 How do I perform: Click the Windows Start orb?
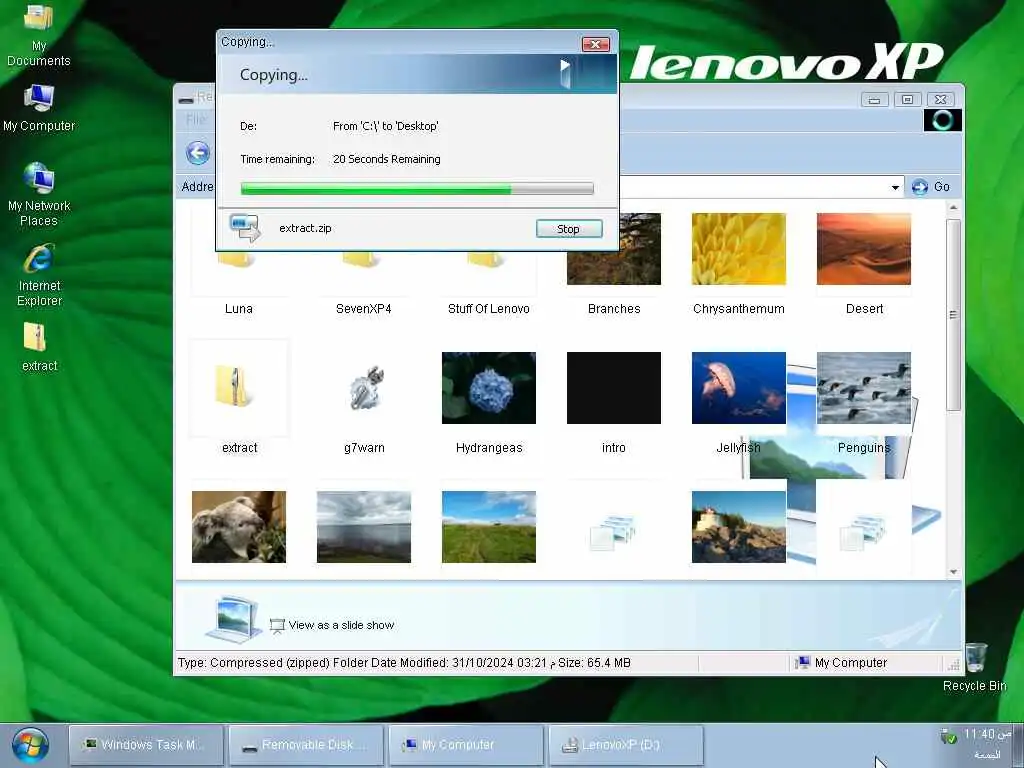coord(30,745)
